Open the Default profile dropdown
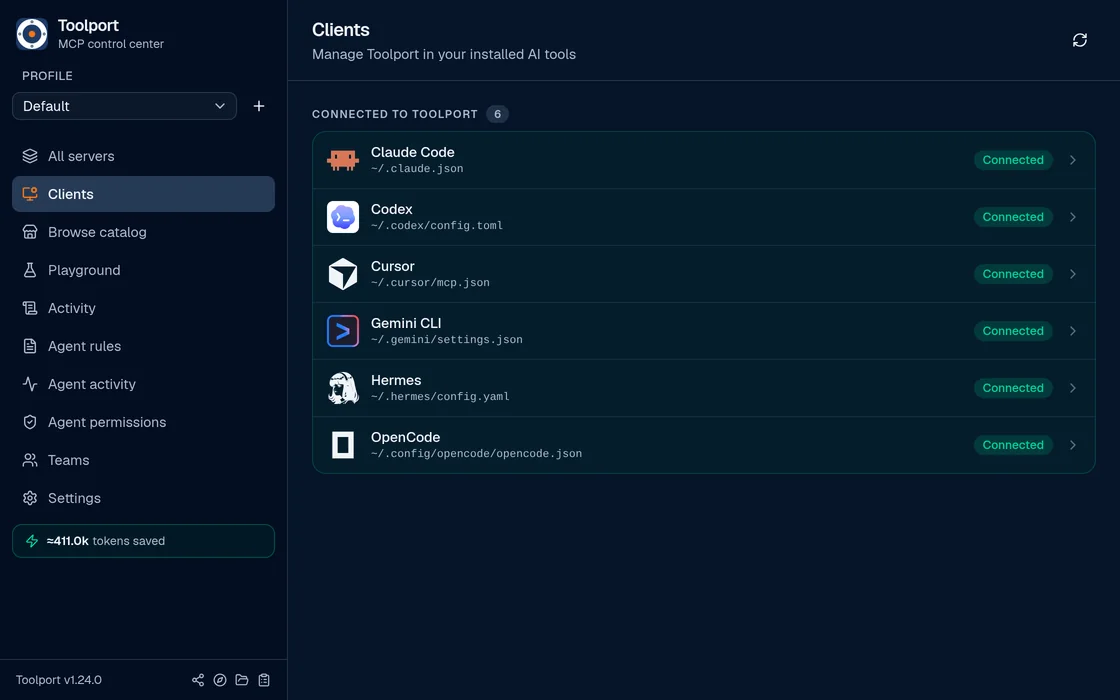This screenshot has height=700, width=1120. [124, 106]
